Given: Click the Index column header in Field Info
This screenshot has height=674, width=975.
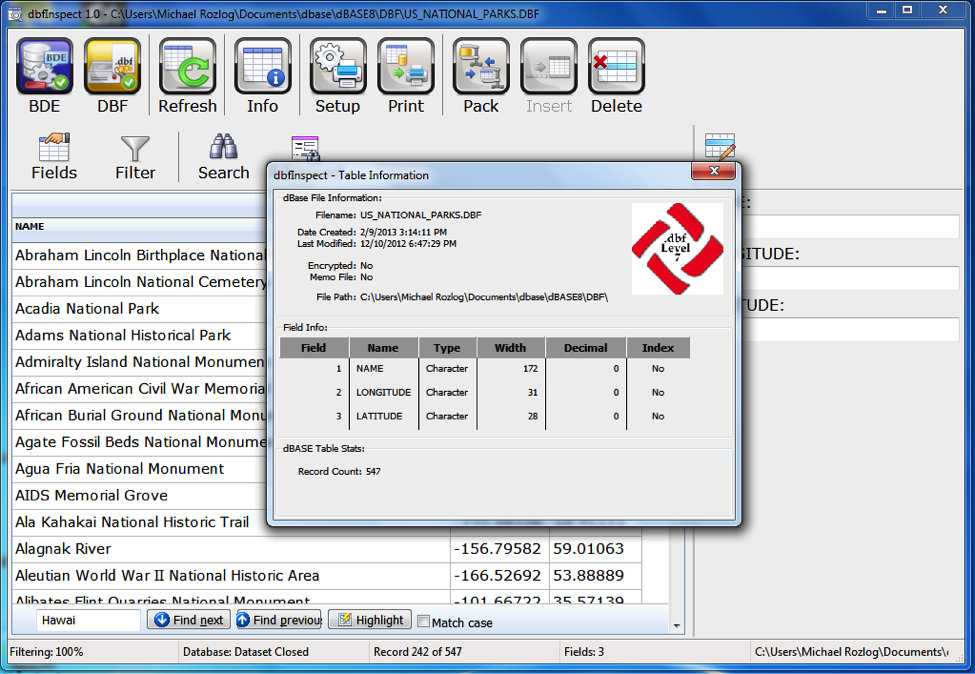Looking at the screenshot, I should (658, 348).
